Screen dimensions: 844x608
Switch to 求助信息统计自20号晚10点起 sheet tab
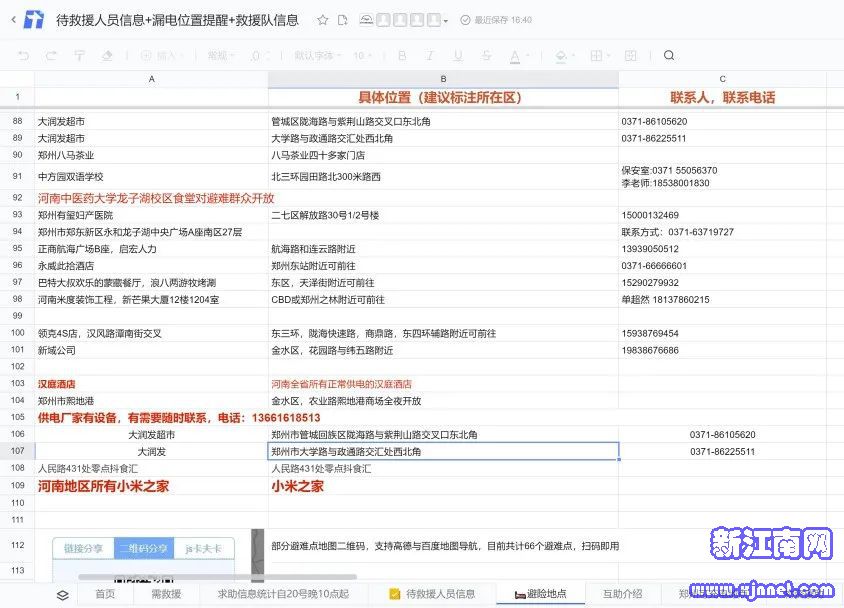(x=283, y=594)
